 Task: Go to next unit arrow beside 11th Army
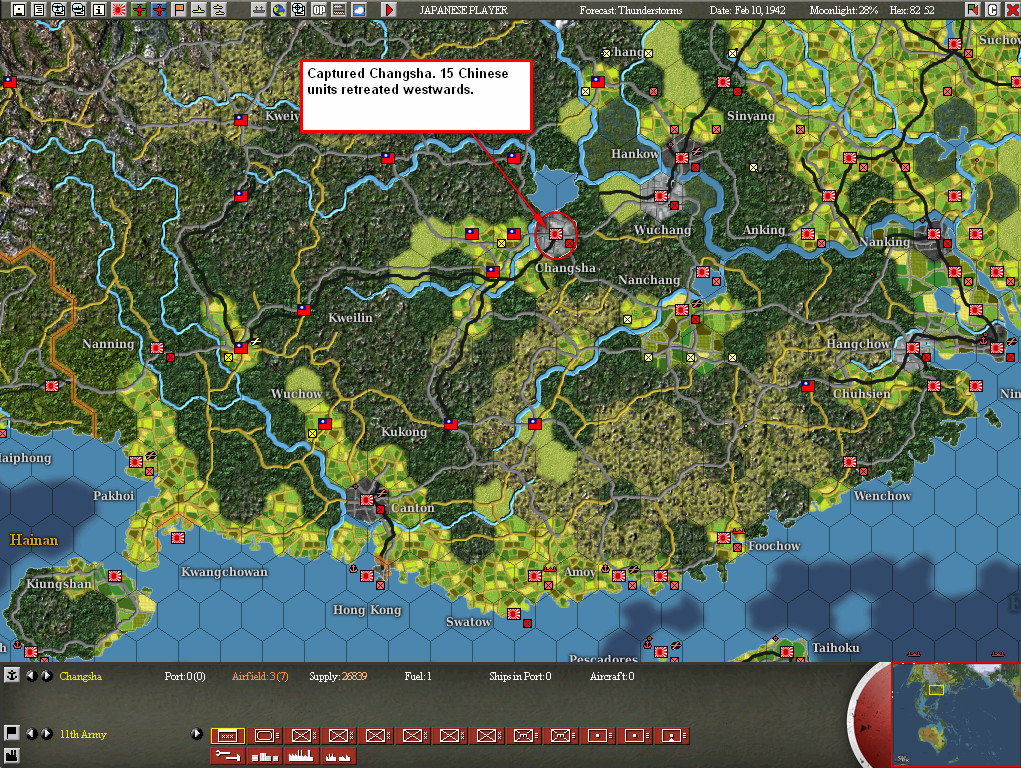pos(47,734)
